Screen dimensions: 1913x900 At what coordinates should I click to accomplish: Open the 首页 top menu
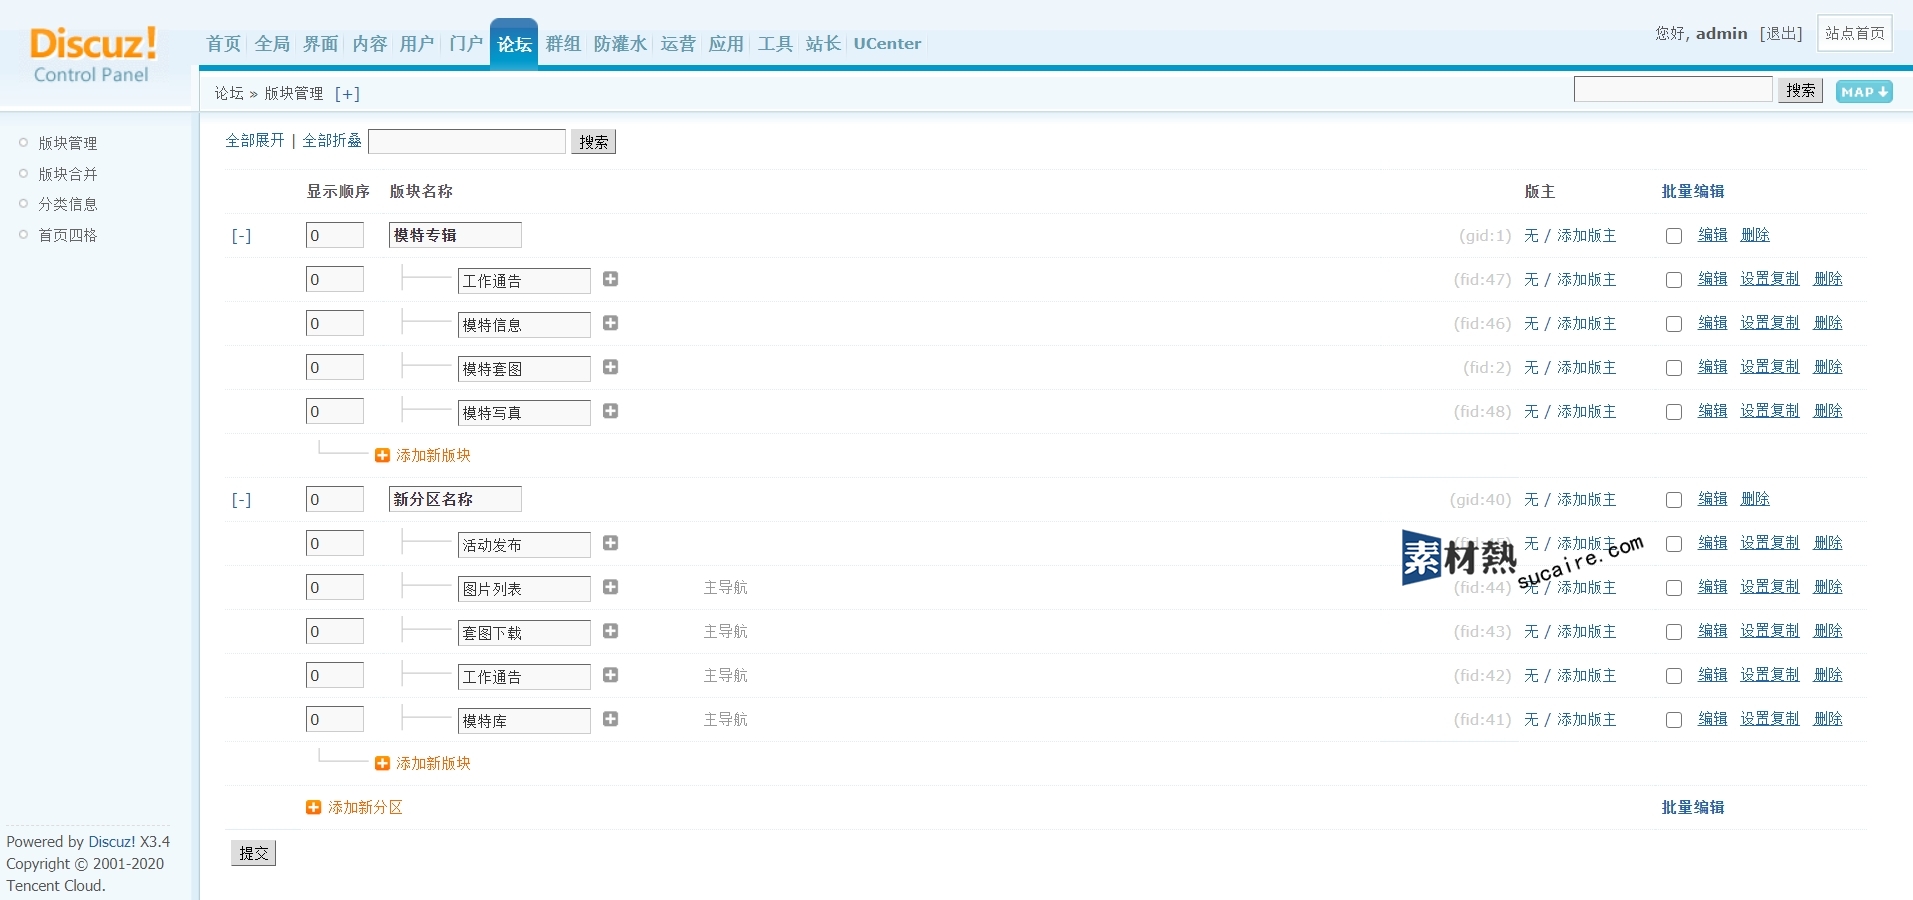pos(224,43)
